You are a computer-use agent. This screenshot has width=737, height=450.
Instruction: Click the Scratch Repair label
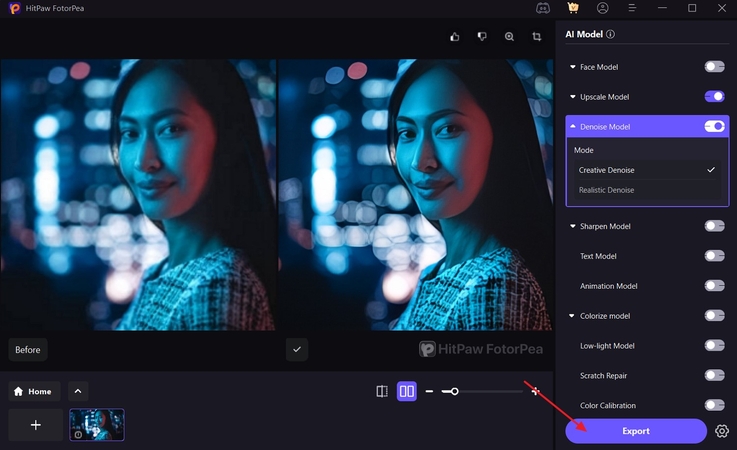[x=604, y=375]
